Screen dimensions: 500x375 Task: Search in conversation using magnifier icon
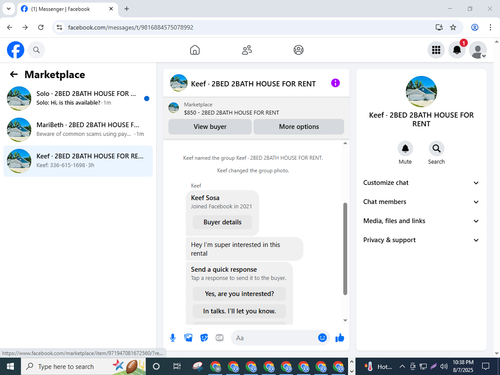click(436, 148)
